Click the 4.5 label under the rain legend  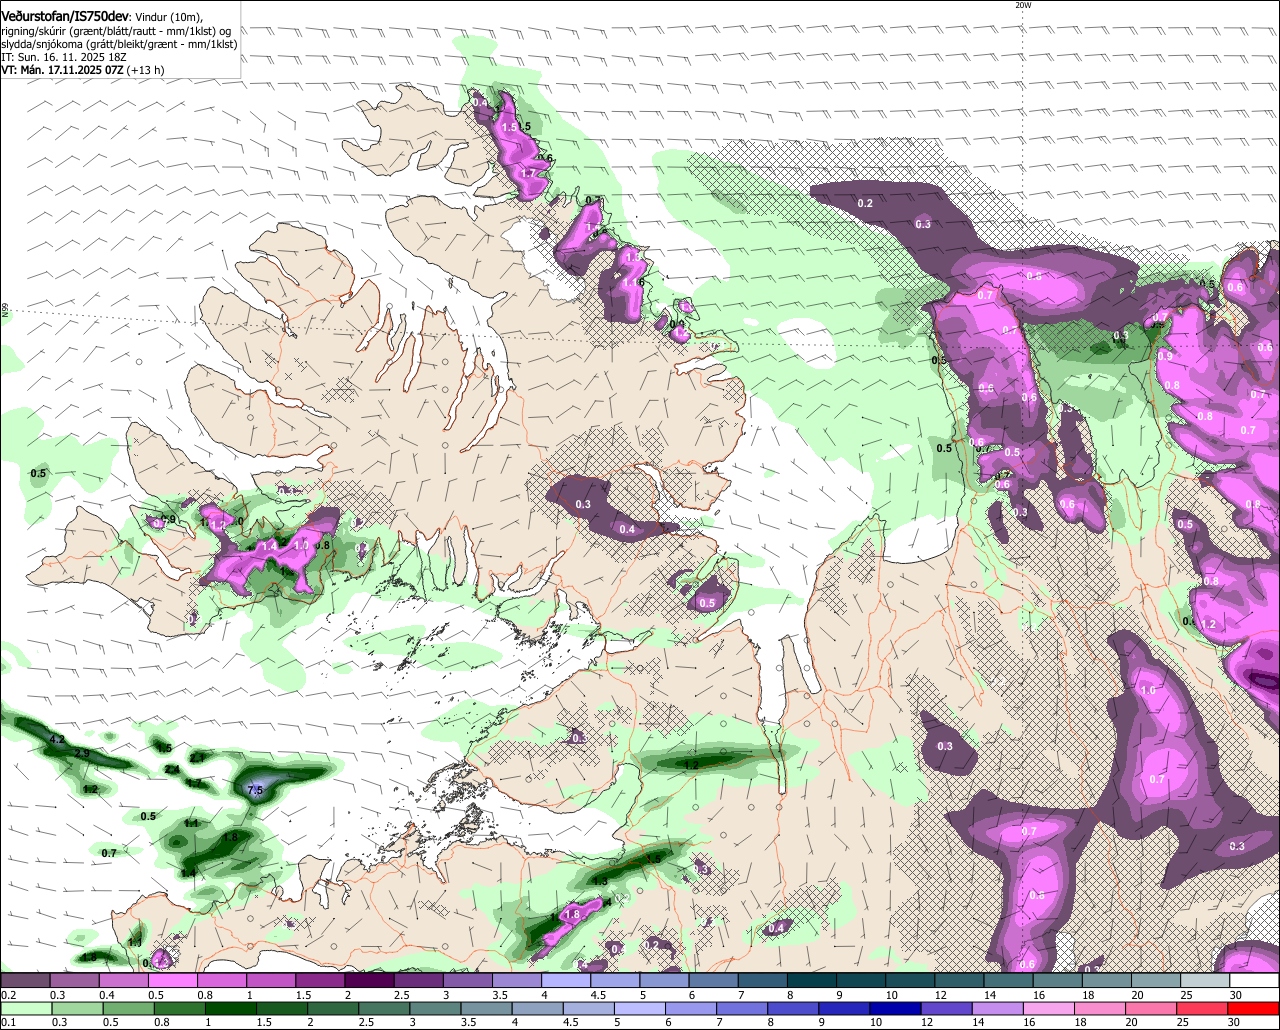pyautogui.click(x=572, y=1022)
